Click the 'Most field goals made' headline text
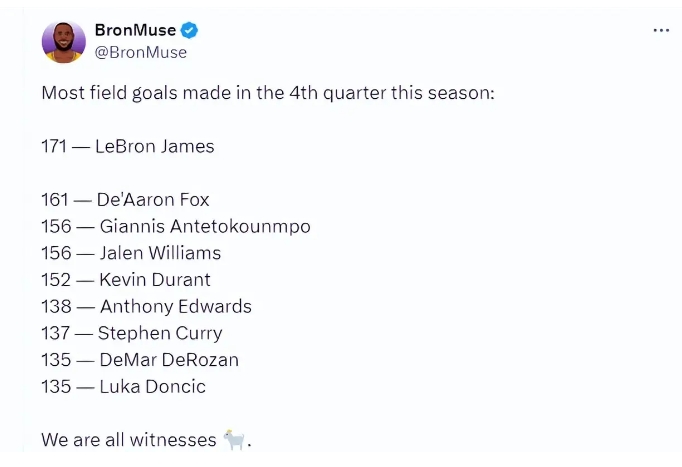Screen dimensions: 682x467 [268, 93]
